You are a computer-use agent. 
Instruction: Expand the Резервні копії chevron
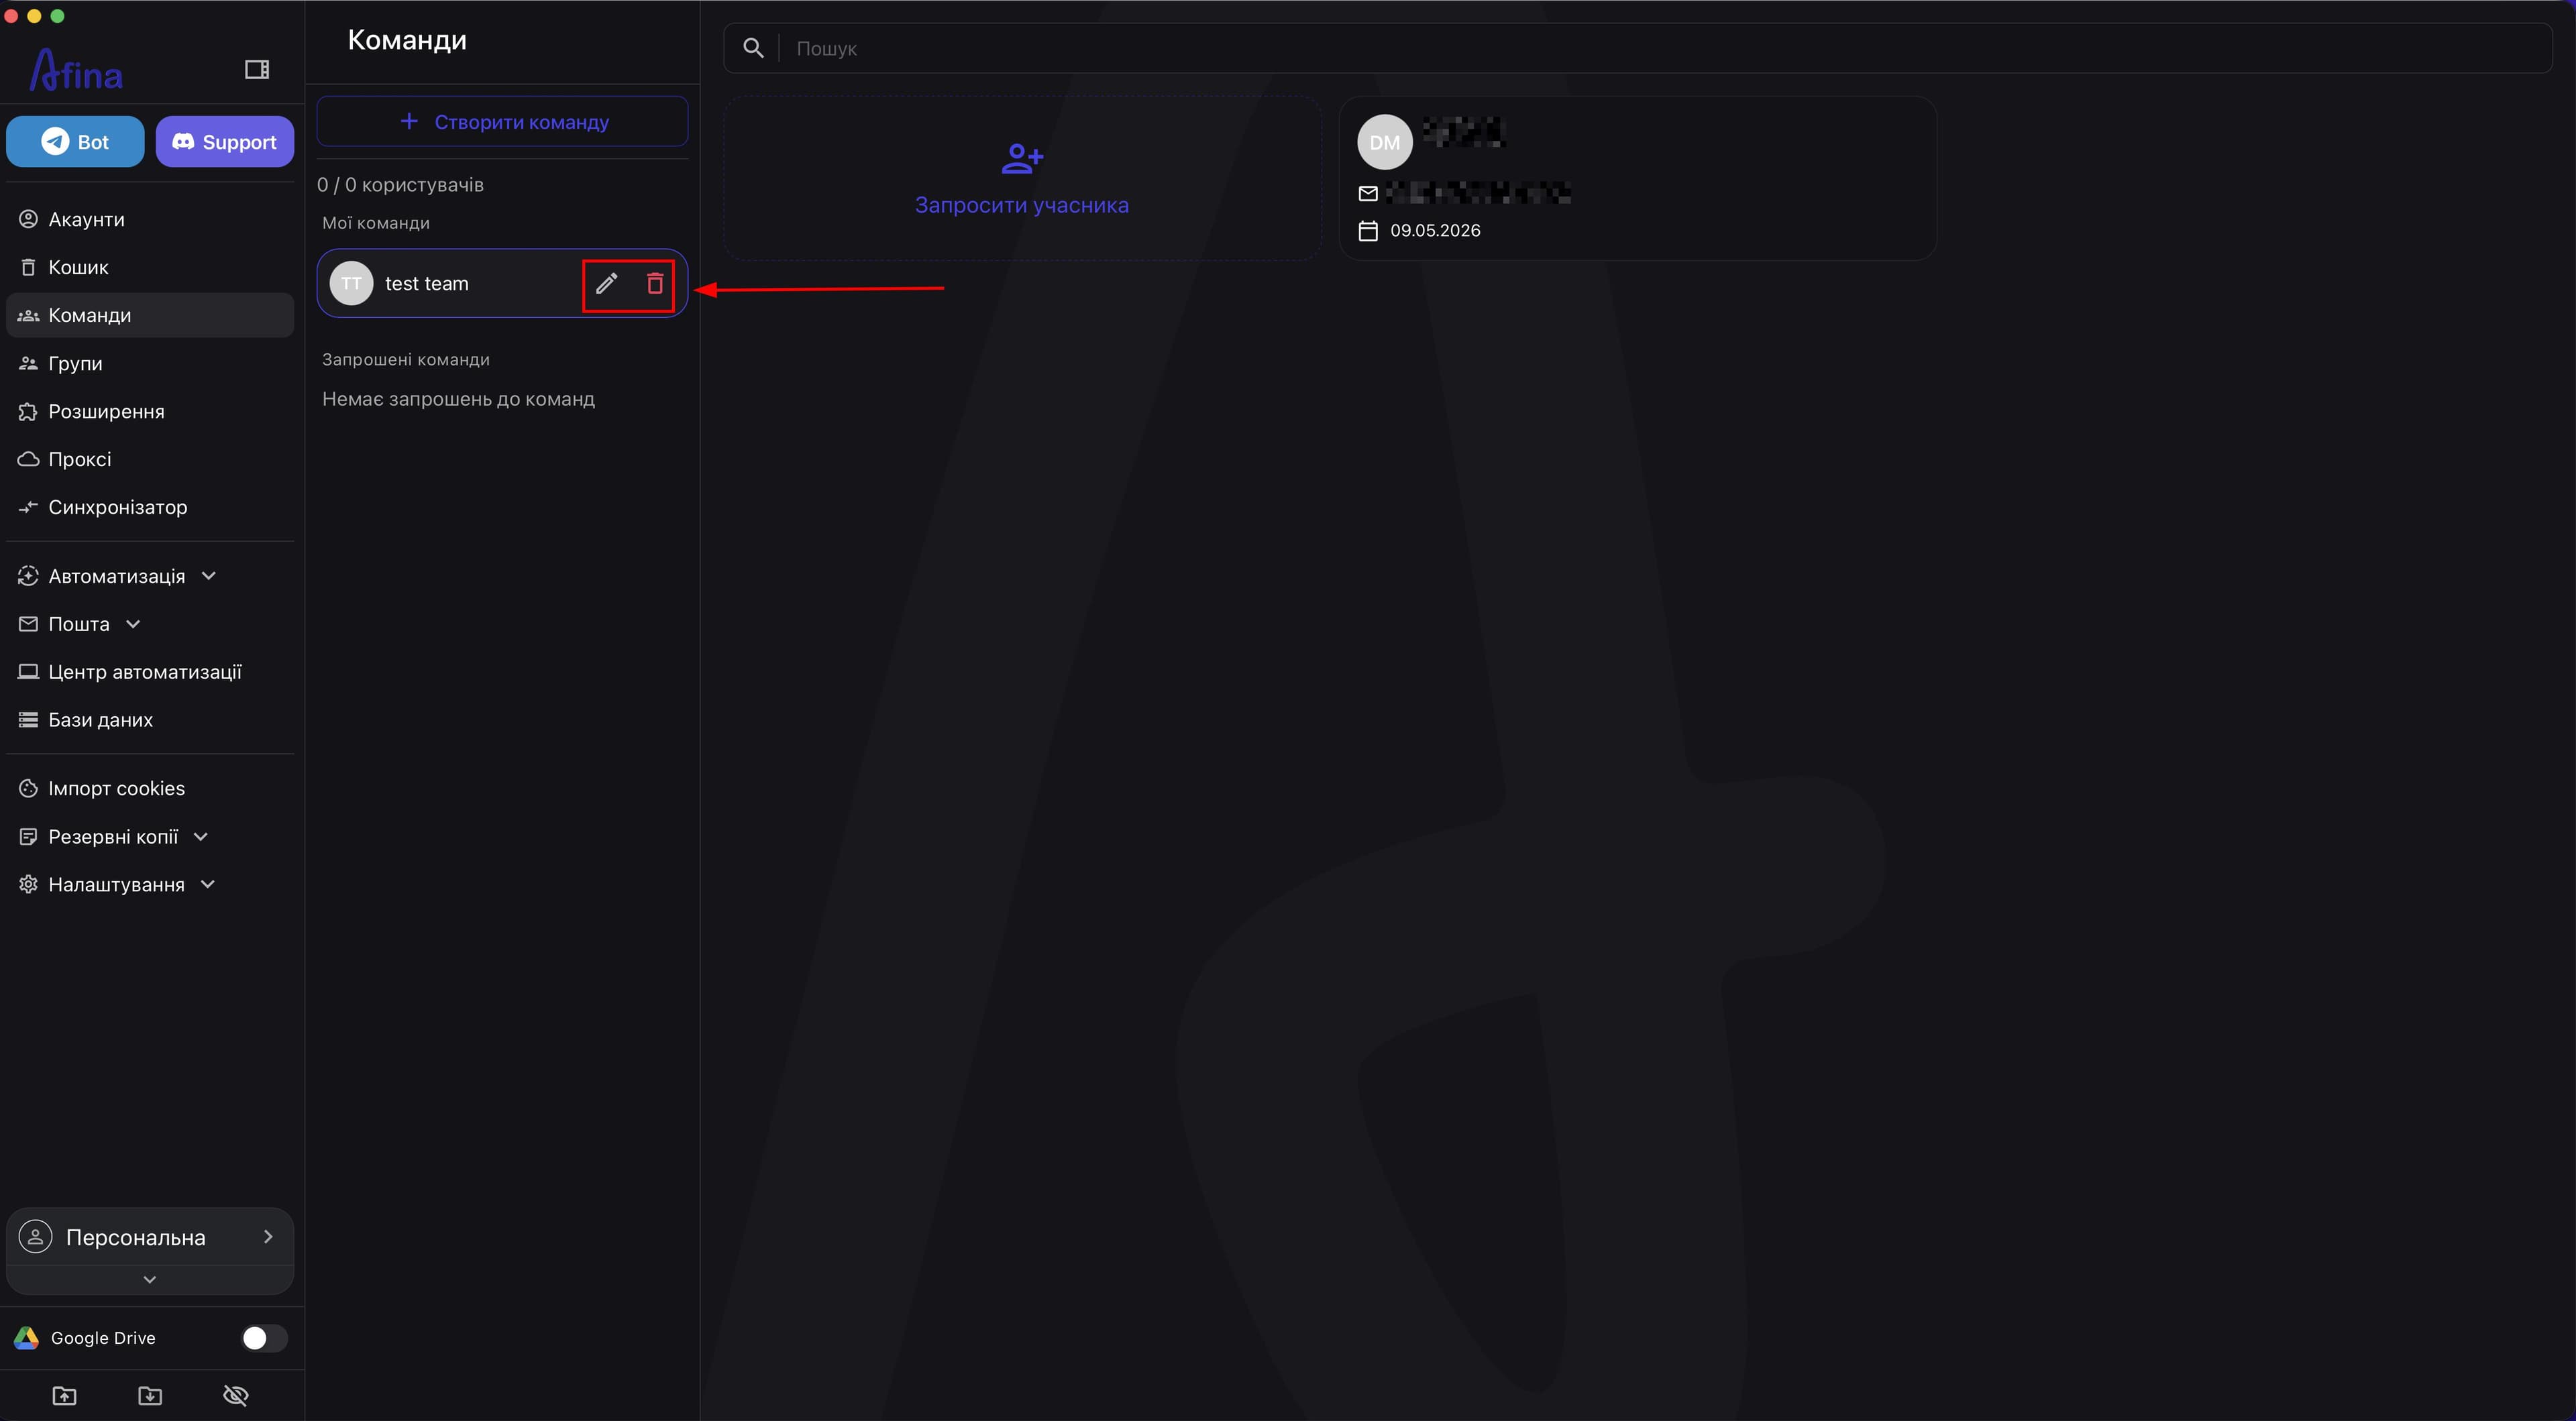[x=201, y=836]
